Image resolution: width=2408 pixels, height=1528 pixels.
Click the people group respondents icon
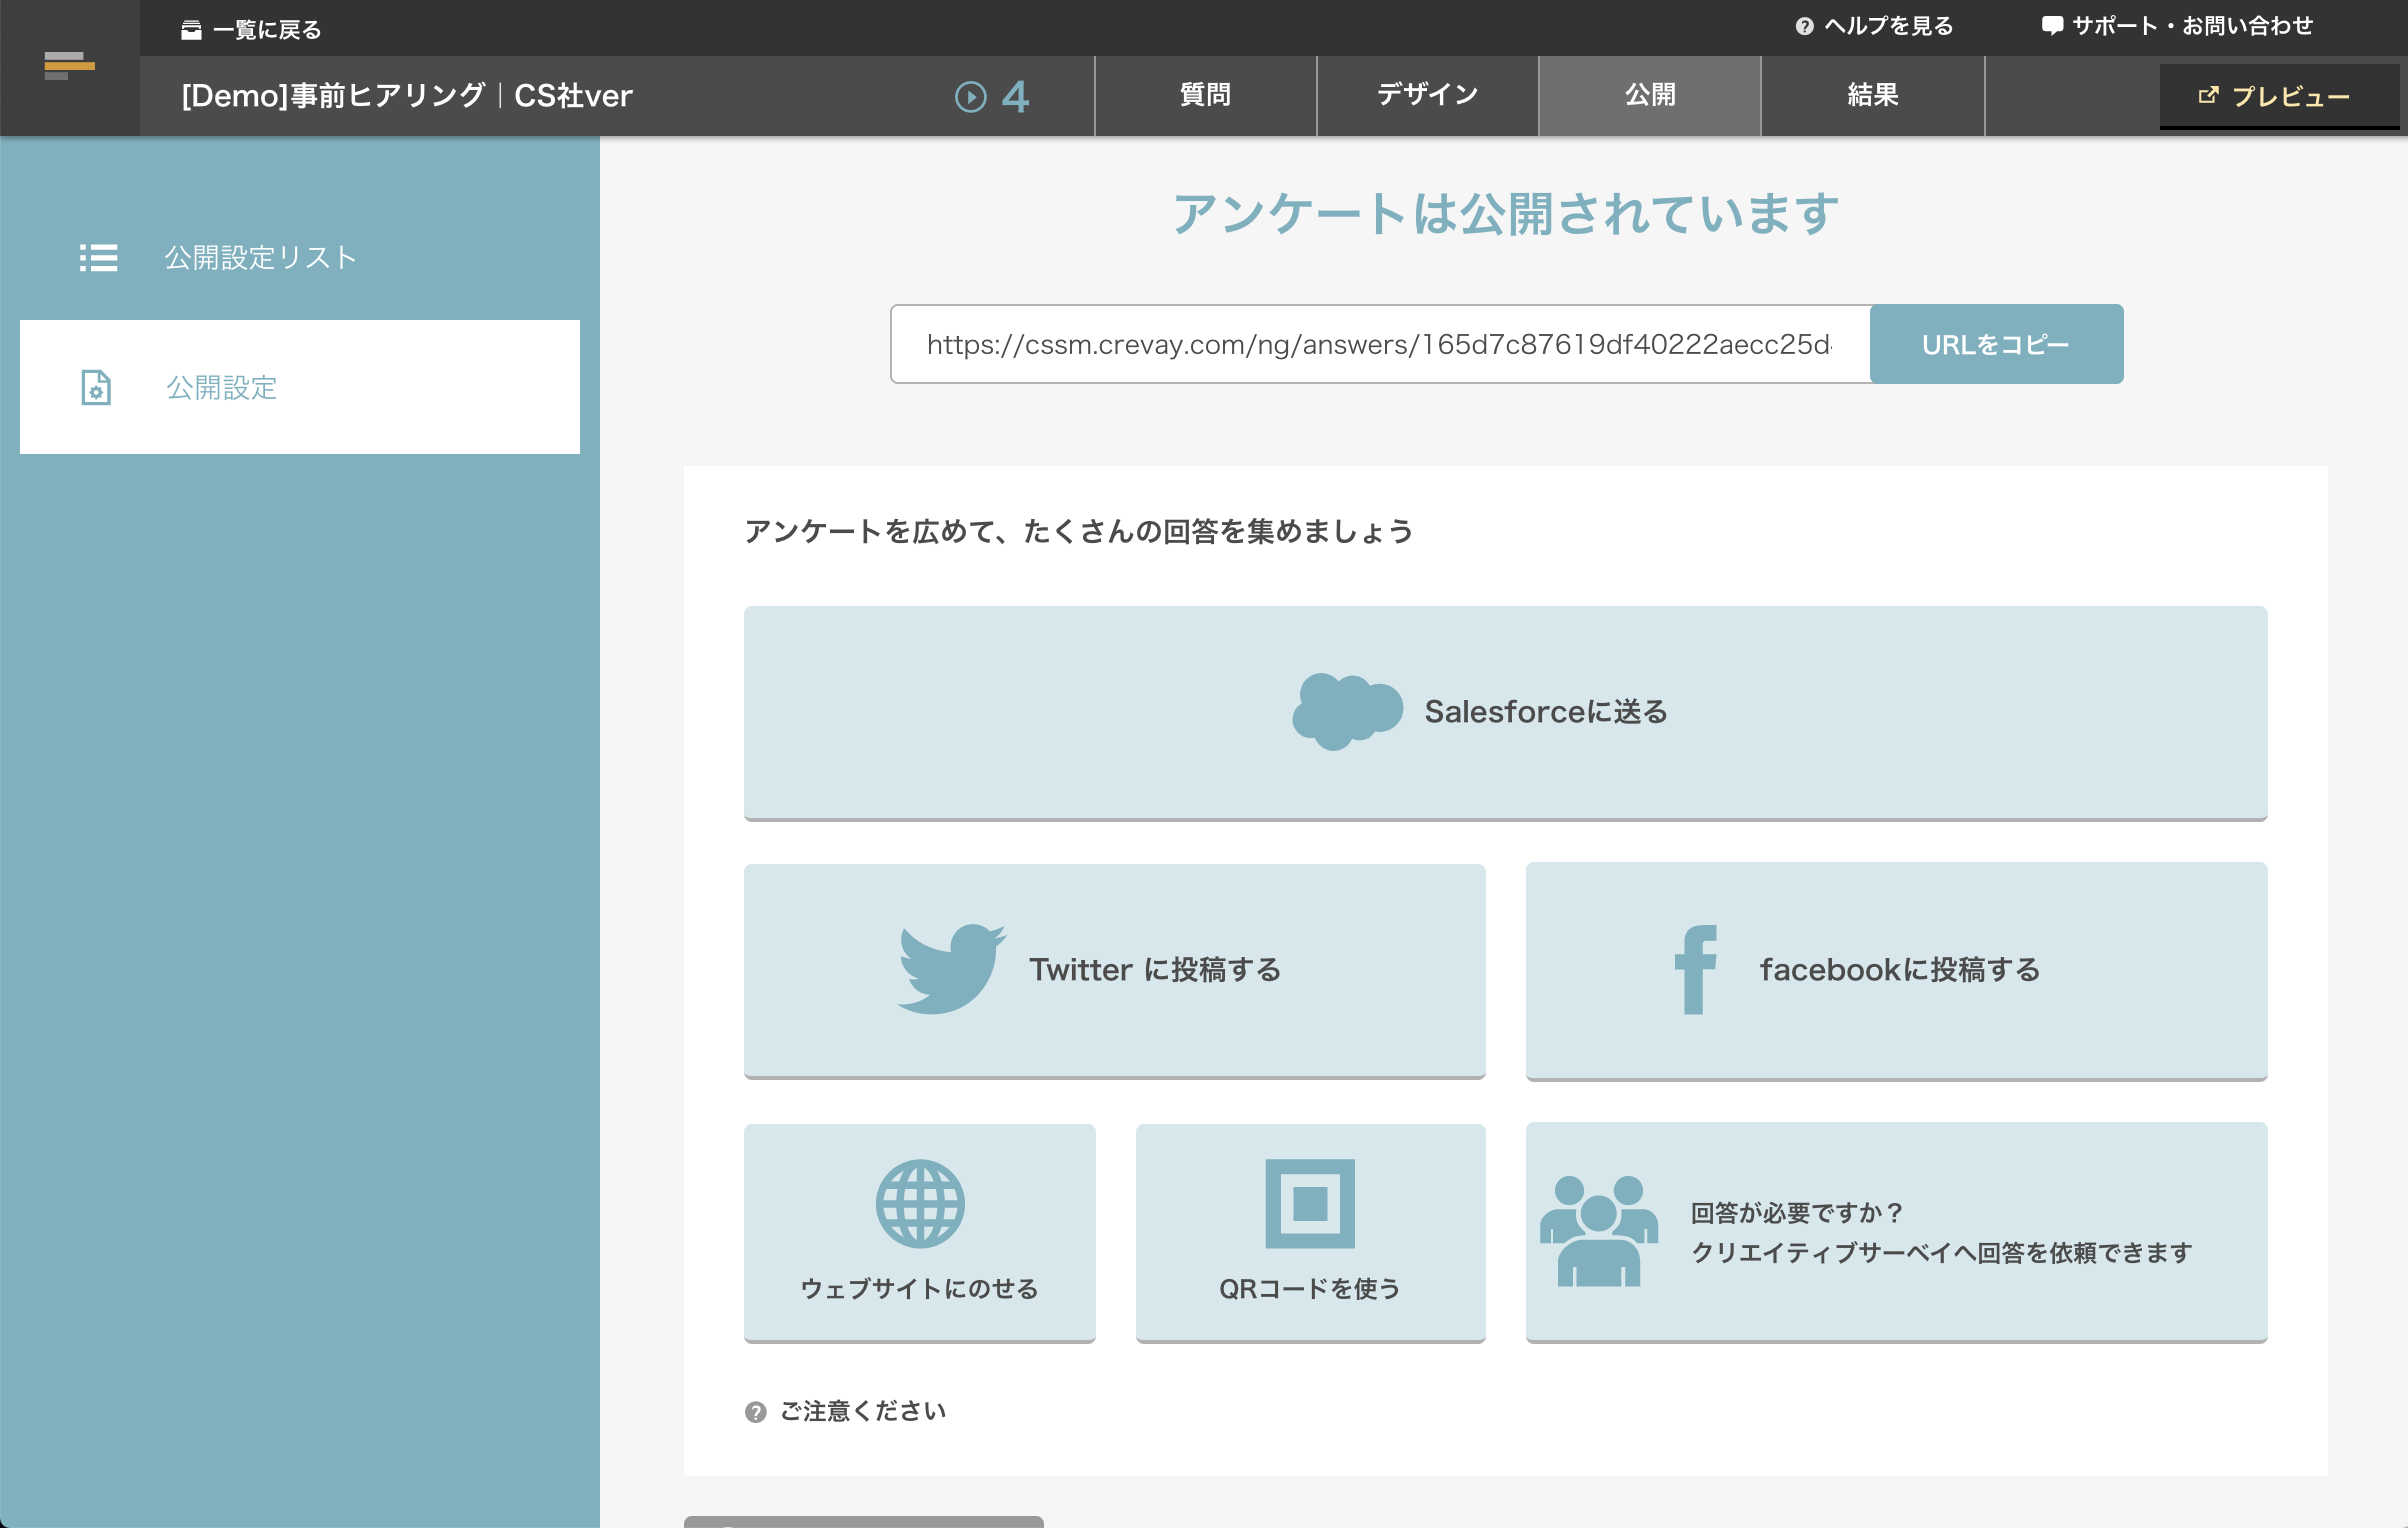coord(1598,1232)
